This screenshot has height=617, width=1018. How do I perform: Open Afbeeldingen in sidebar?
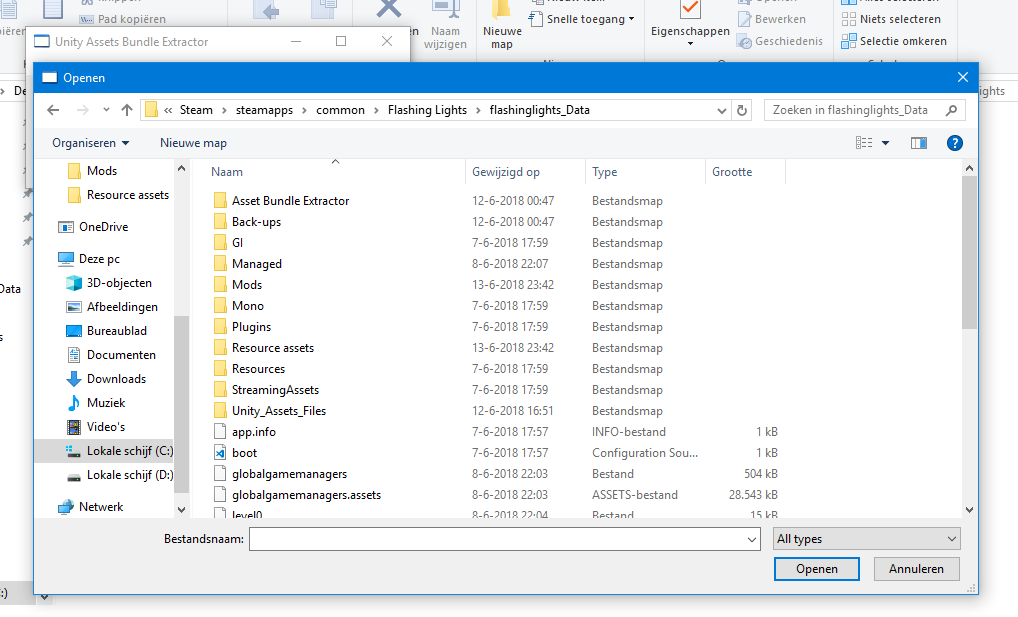click(x=122, y=307)
